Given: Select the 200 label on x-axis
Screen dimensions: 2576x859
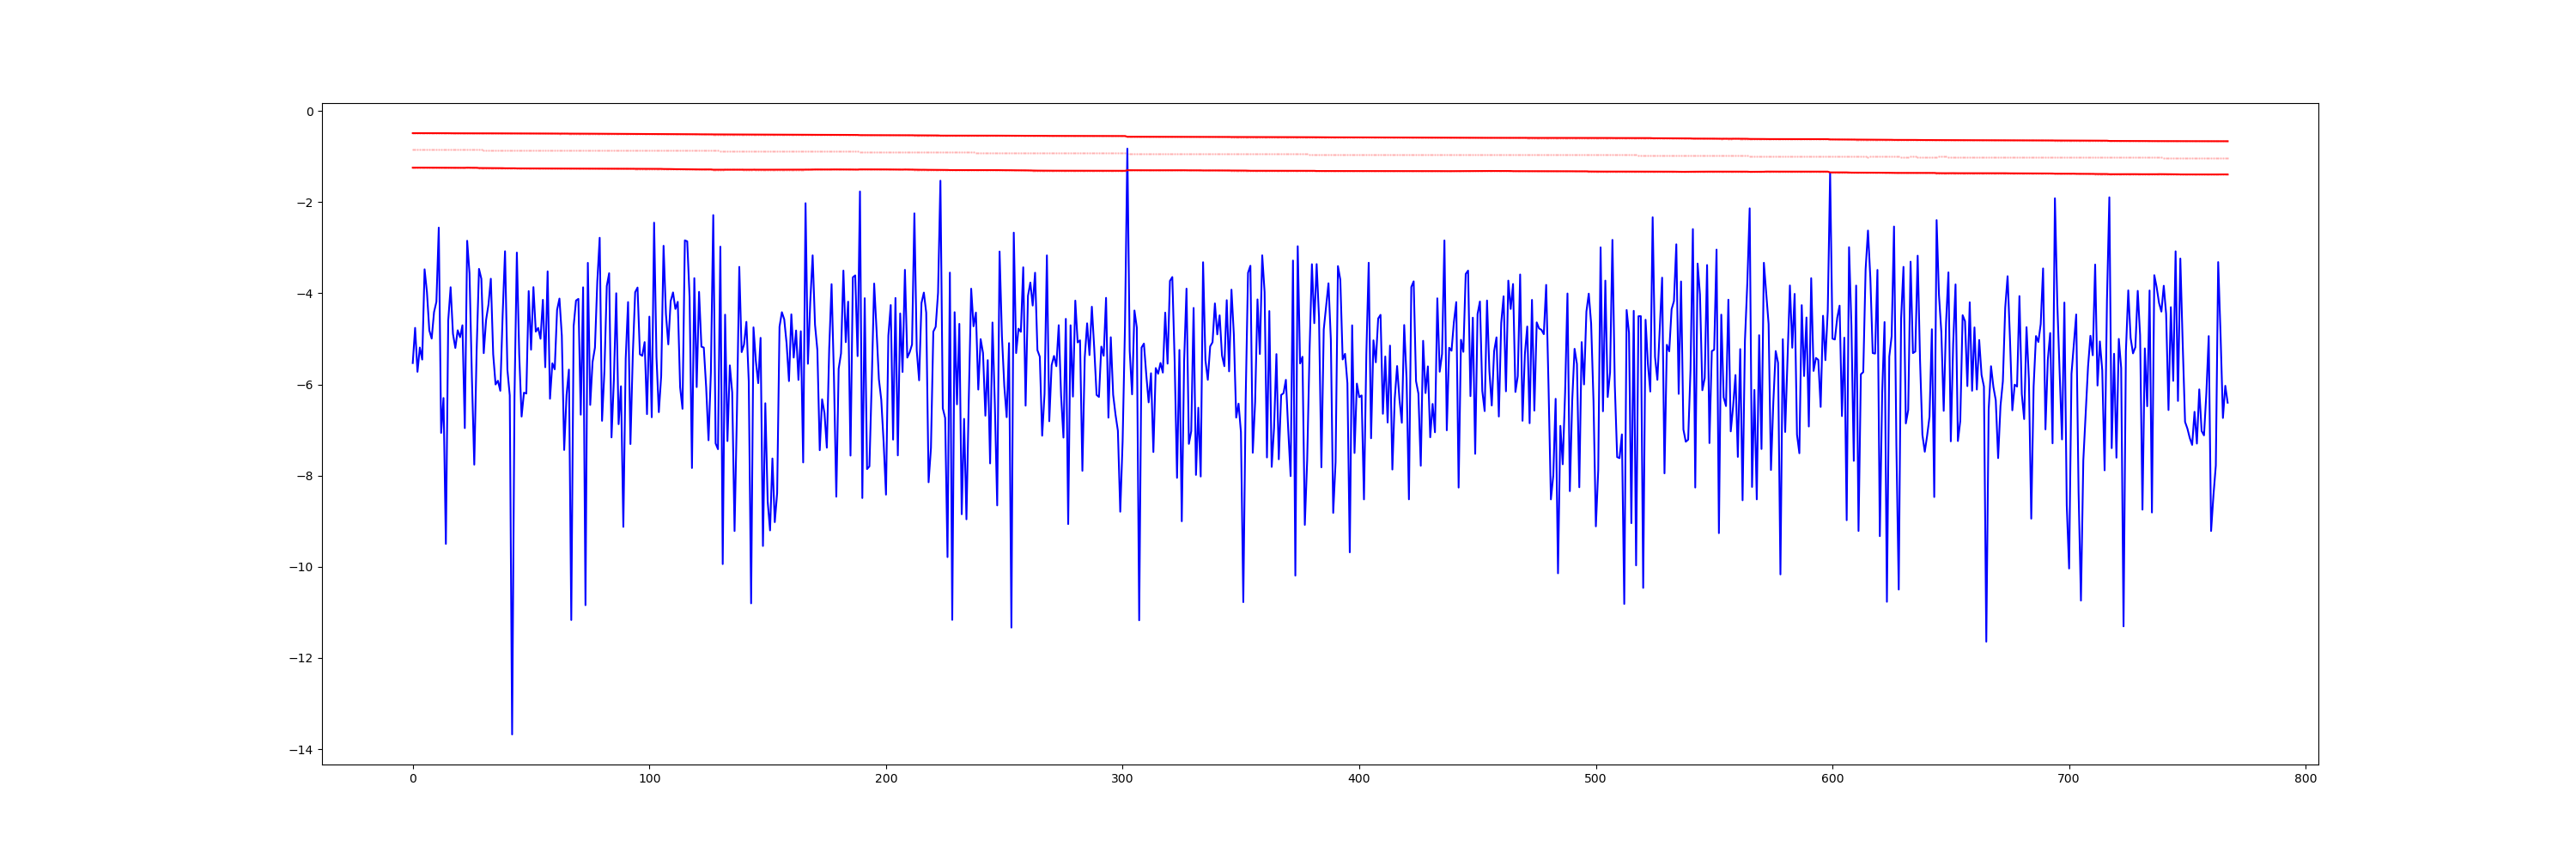Looking at the screenshot, I should [886, 779].
